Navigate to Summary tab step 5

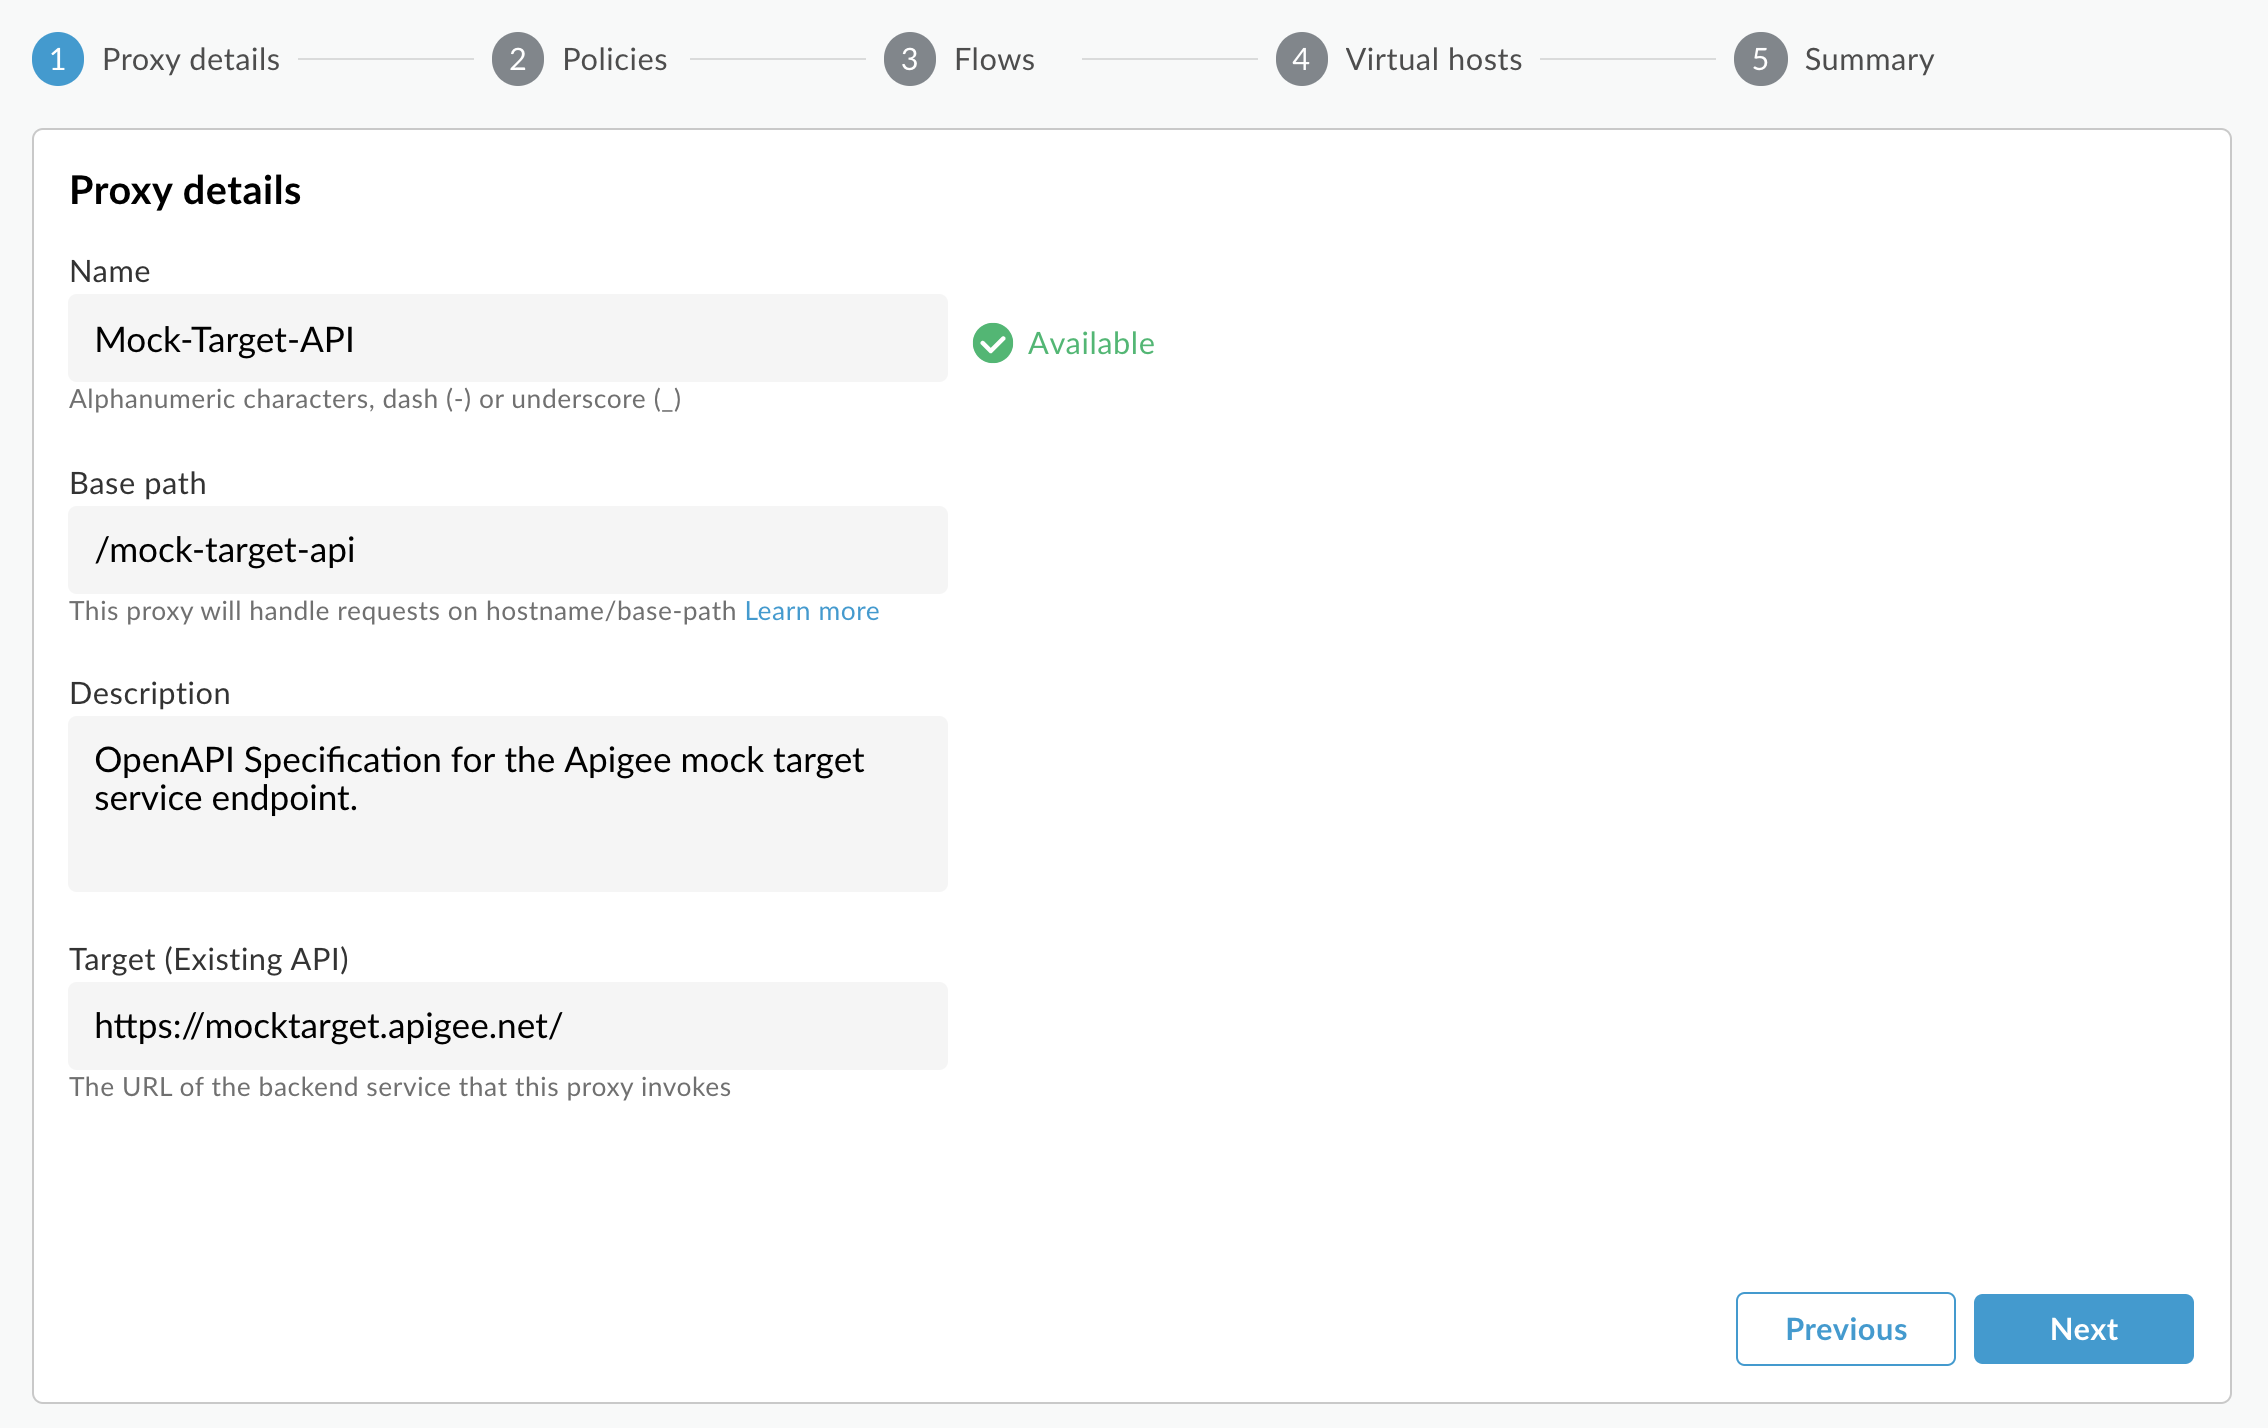tap(1831, 58)
